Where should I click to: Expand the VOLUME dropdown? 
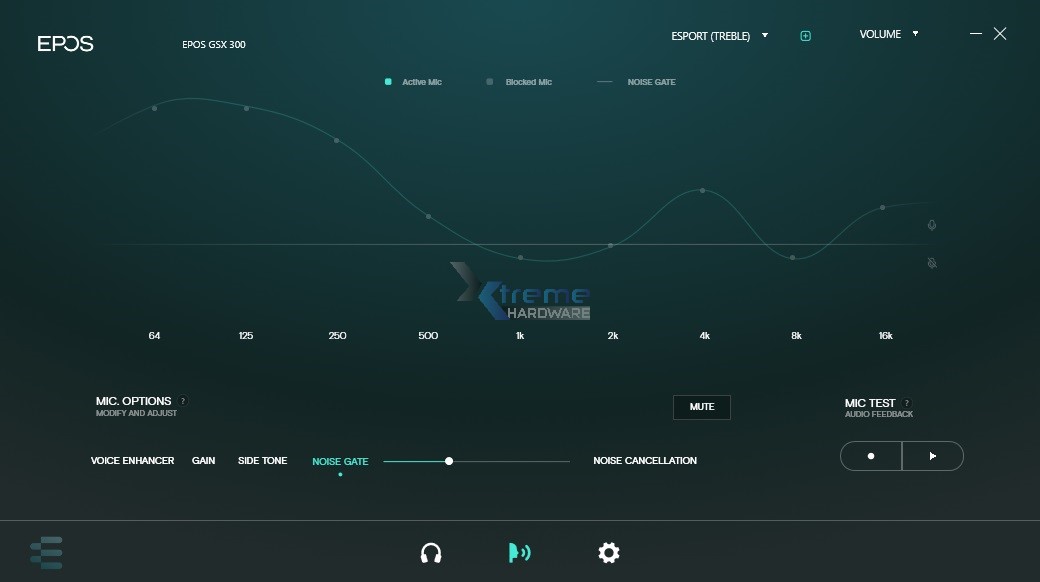pyautogui.click(x=888, y=34)
